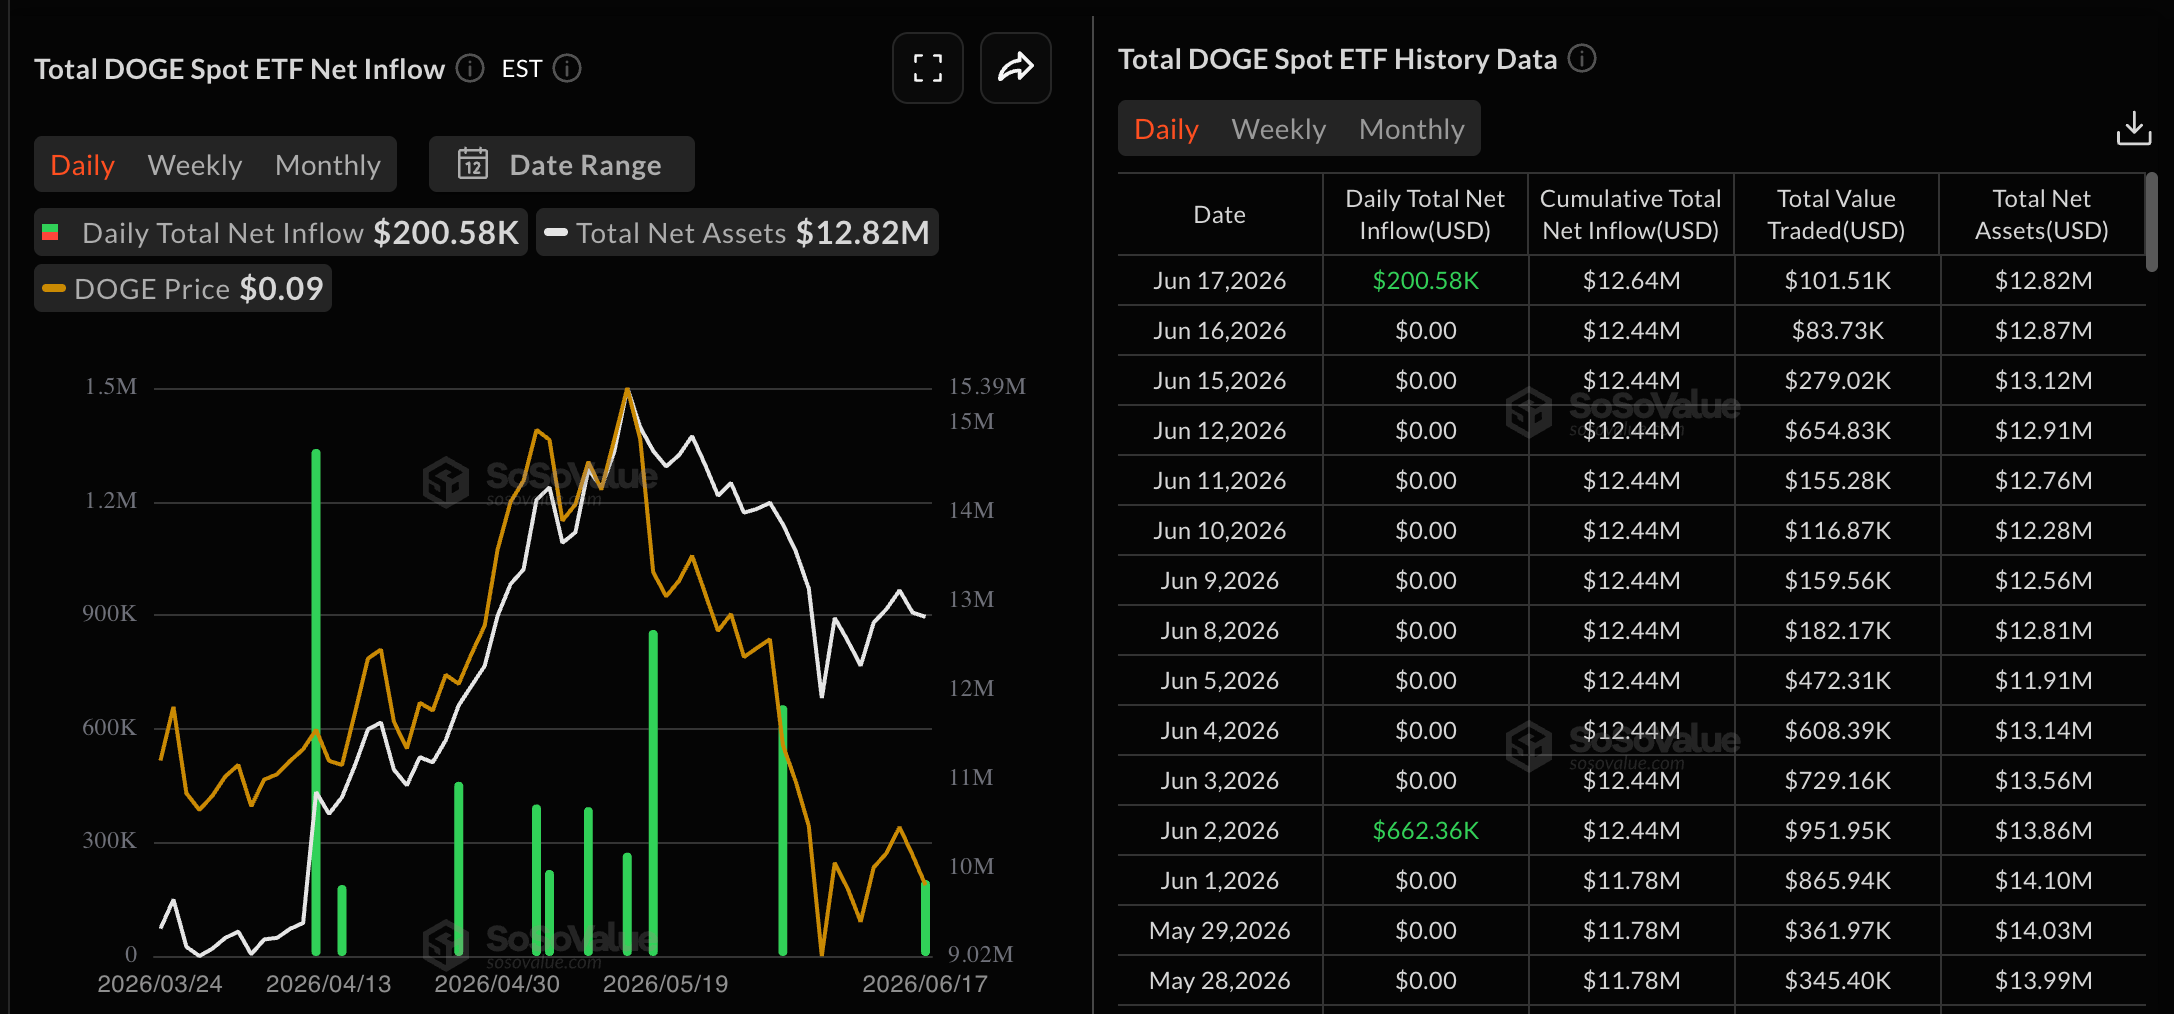Click the Jun 16,2026 date cell
The image size is (2174, 1014).
pos(1220,330)
